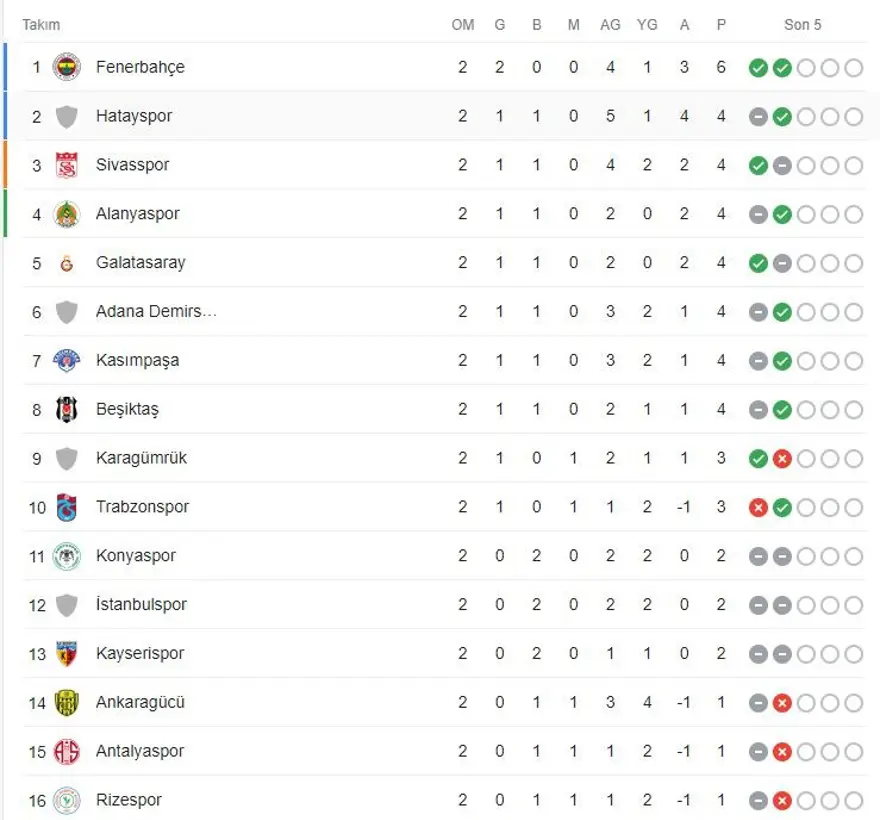The width and height of the screenshot is (880, 820).
Task: Click the Antalyaspor club logo
Action: (66, 752)
